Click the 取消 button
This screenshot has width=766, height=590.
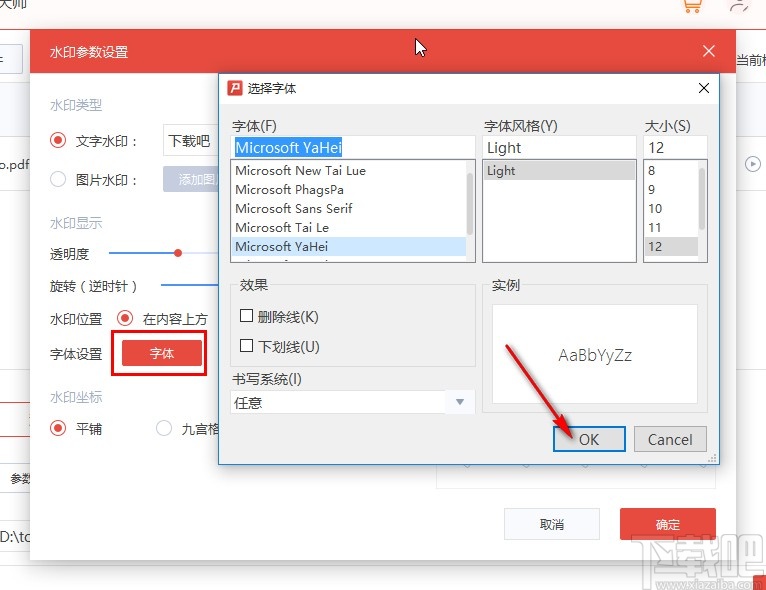pyautogui.click(x=552, y=524)
